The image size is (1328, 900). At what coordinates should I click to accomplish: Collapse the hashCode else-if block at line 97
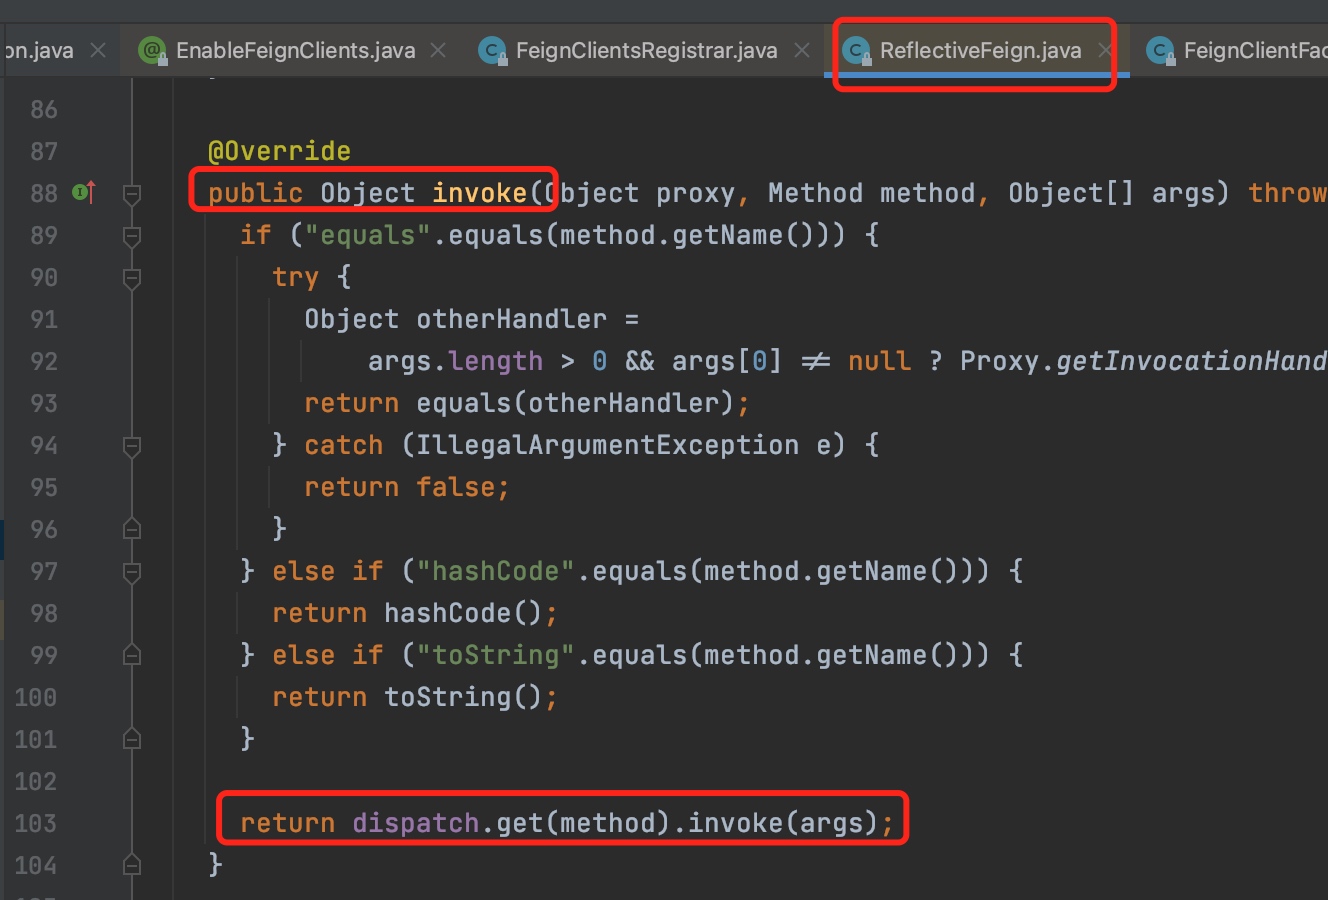pyautogui.click(x=131, y=571)
